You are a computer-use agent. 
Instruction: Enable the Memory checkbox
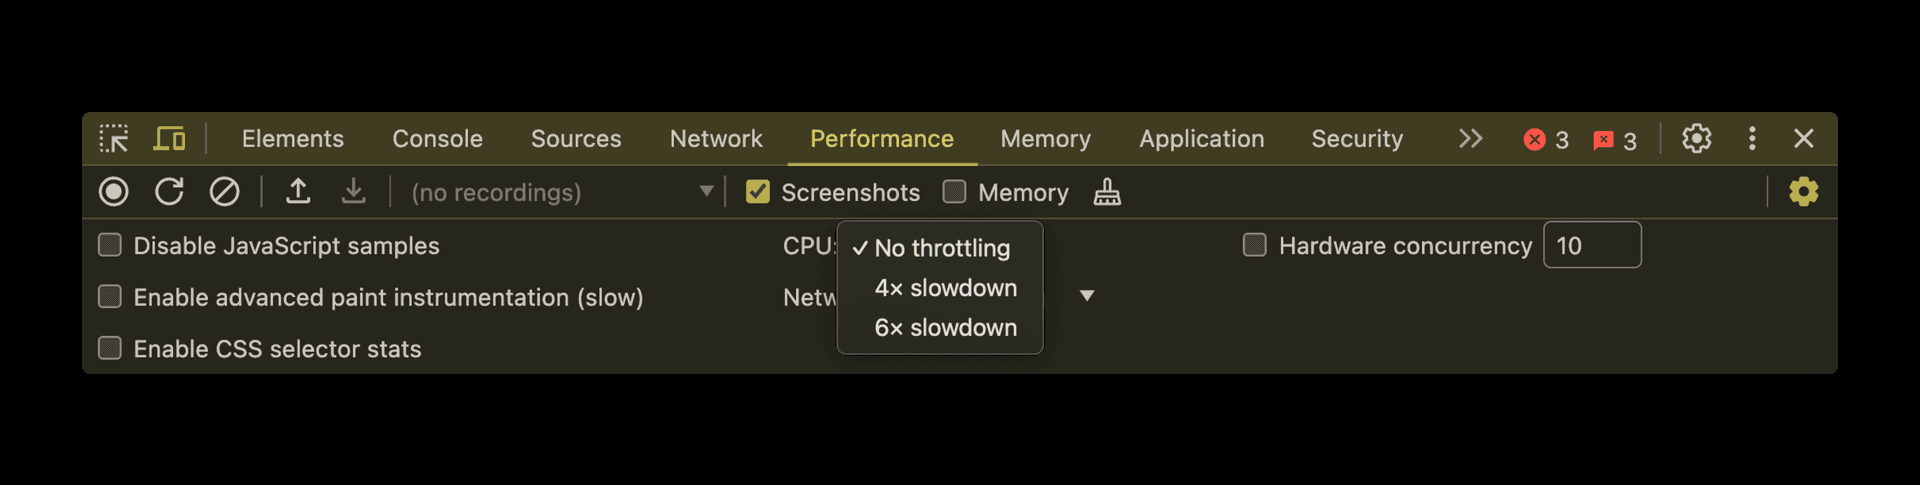click(955, 192)
